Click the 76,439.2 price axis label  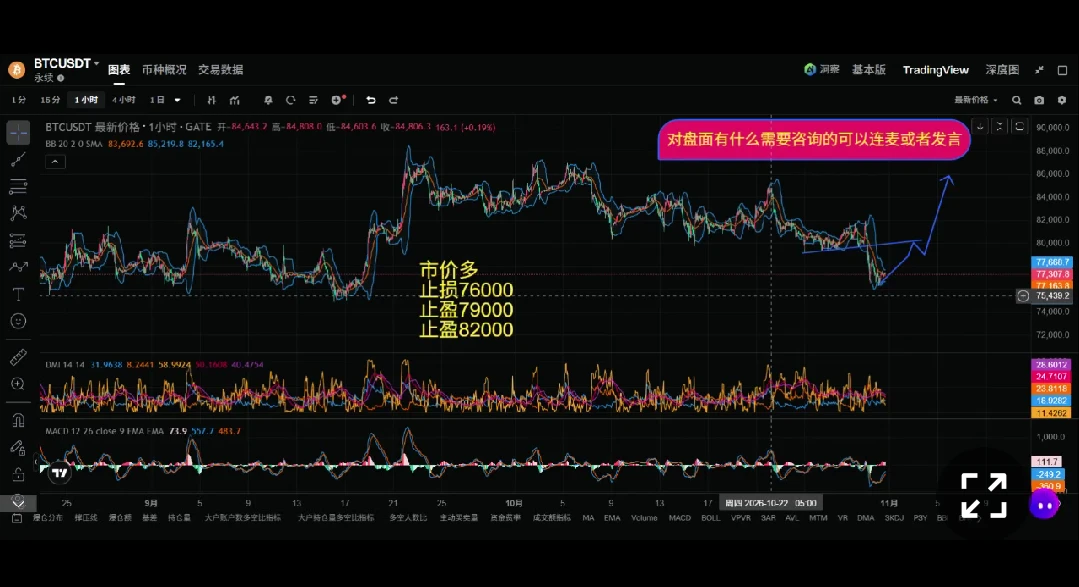tap(1051, 296)
